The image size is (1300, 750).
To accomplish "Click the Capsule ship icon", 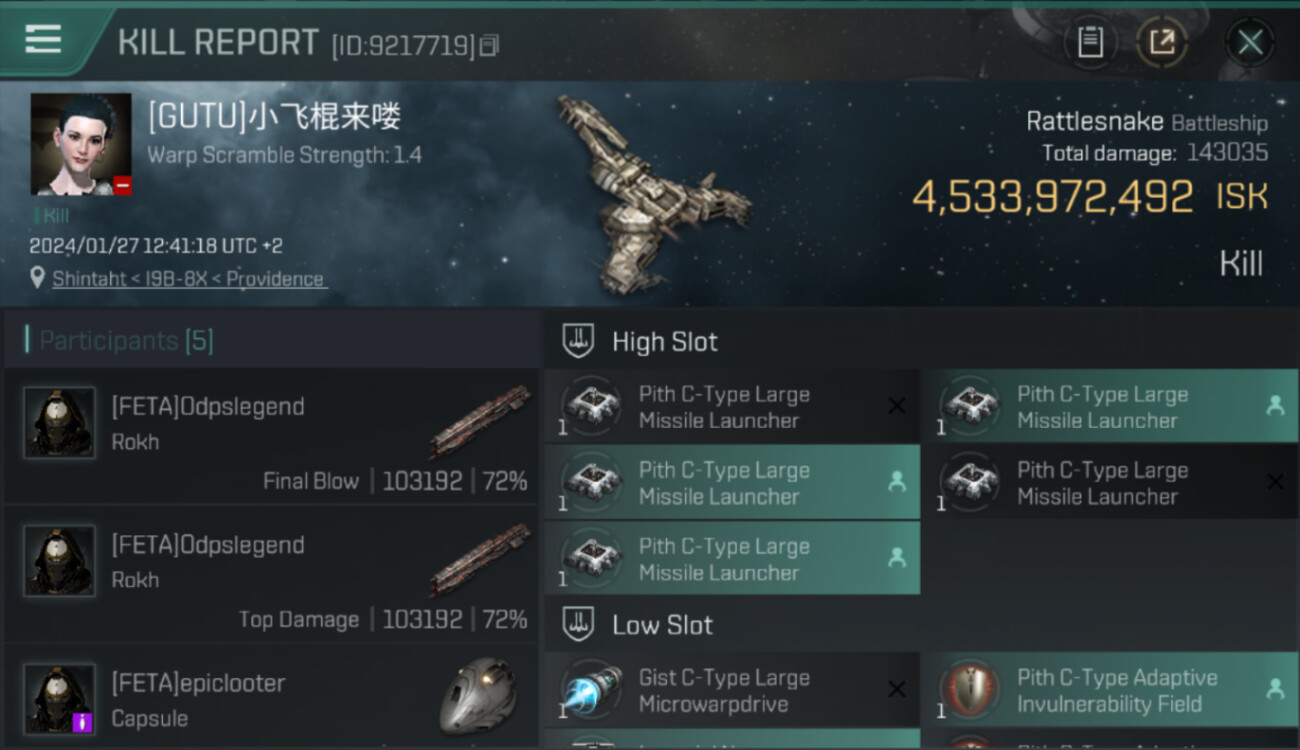I will 479,696.
